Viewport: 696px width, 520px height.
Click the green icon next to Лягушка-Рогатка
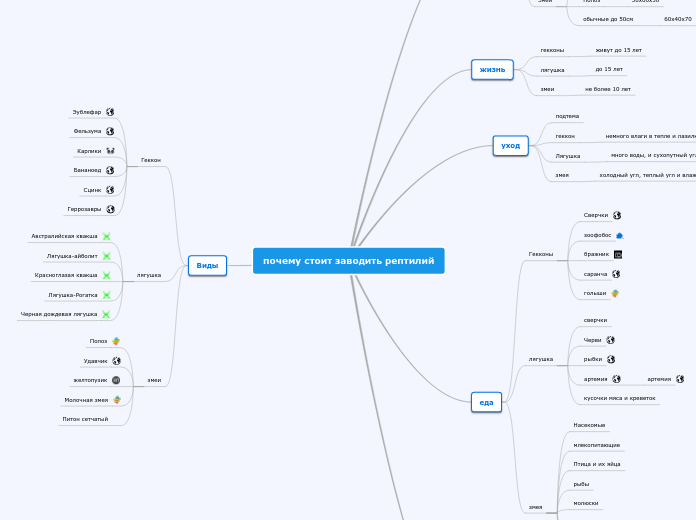click(x=107, y=295)
